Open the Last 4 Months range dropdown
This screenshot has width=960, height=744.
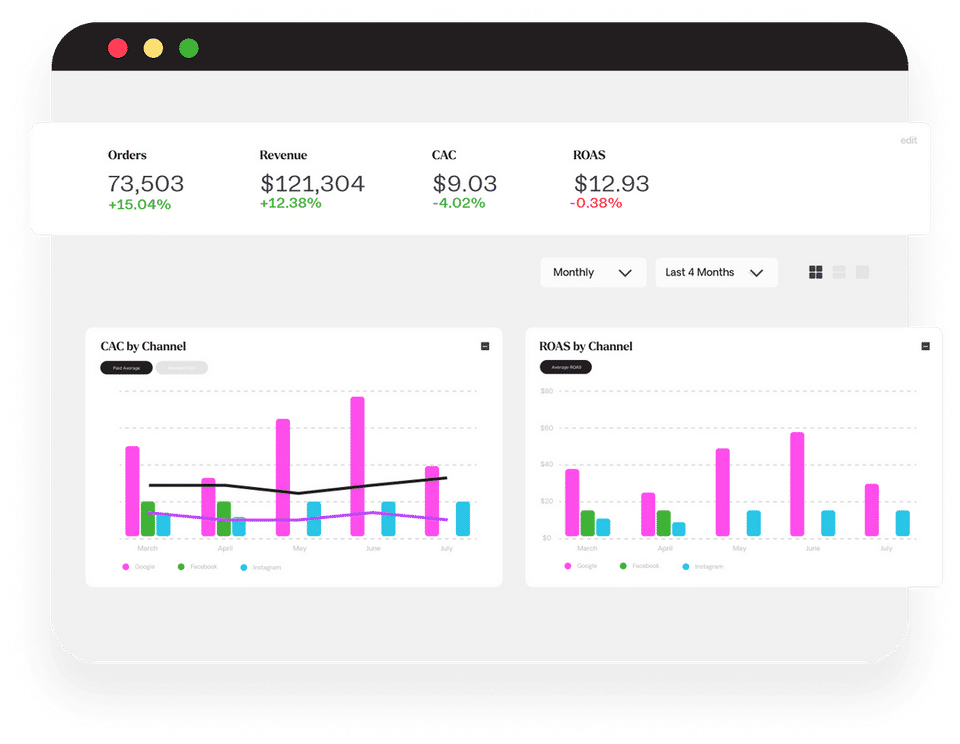pyautogui.click(x=716, y=272)
